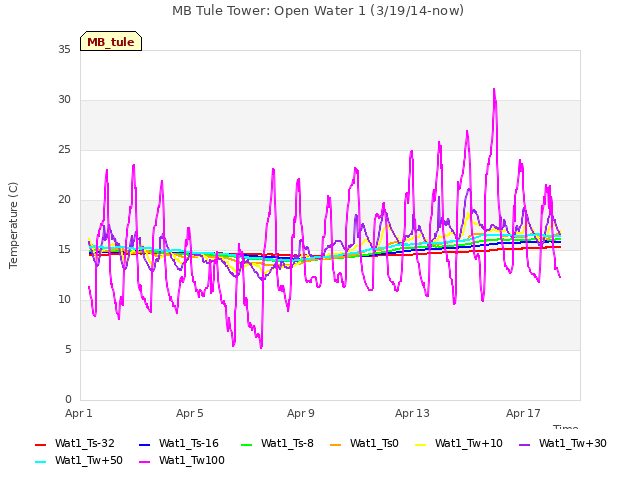Click the Apr 9 x-axis label
The image size is (640, 480).
coord(301,413)
